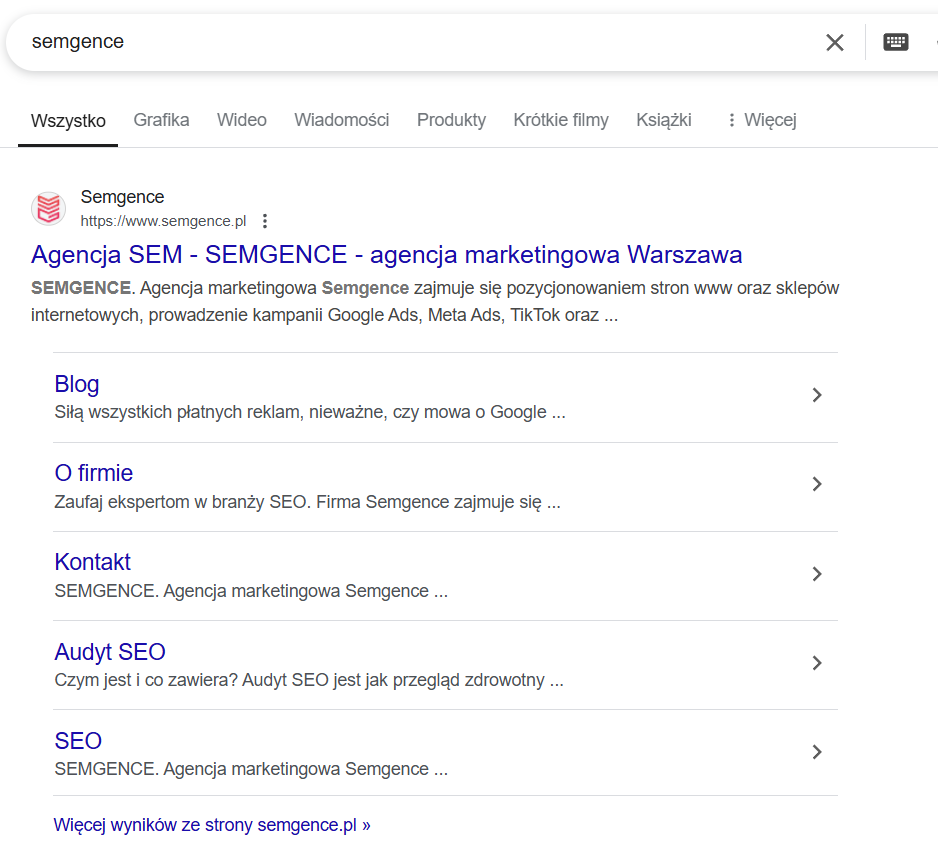The image size is (938, 866).
Task: Go to the Produkty tab
Action: (451, 120)
